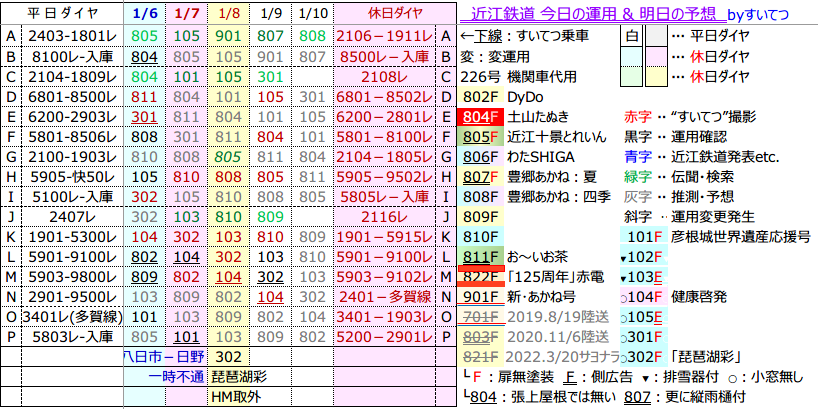Click the 302 cell in the 八日市－日野 row
The image size is (818, 409).
[x=227, y=357]
